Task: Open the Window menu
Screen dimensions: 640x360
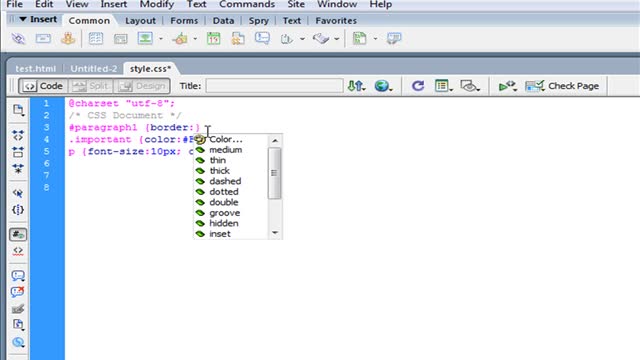Action: pos(337,4)
